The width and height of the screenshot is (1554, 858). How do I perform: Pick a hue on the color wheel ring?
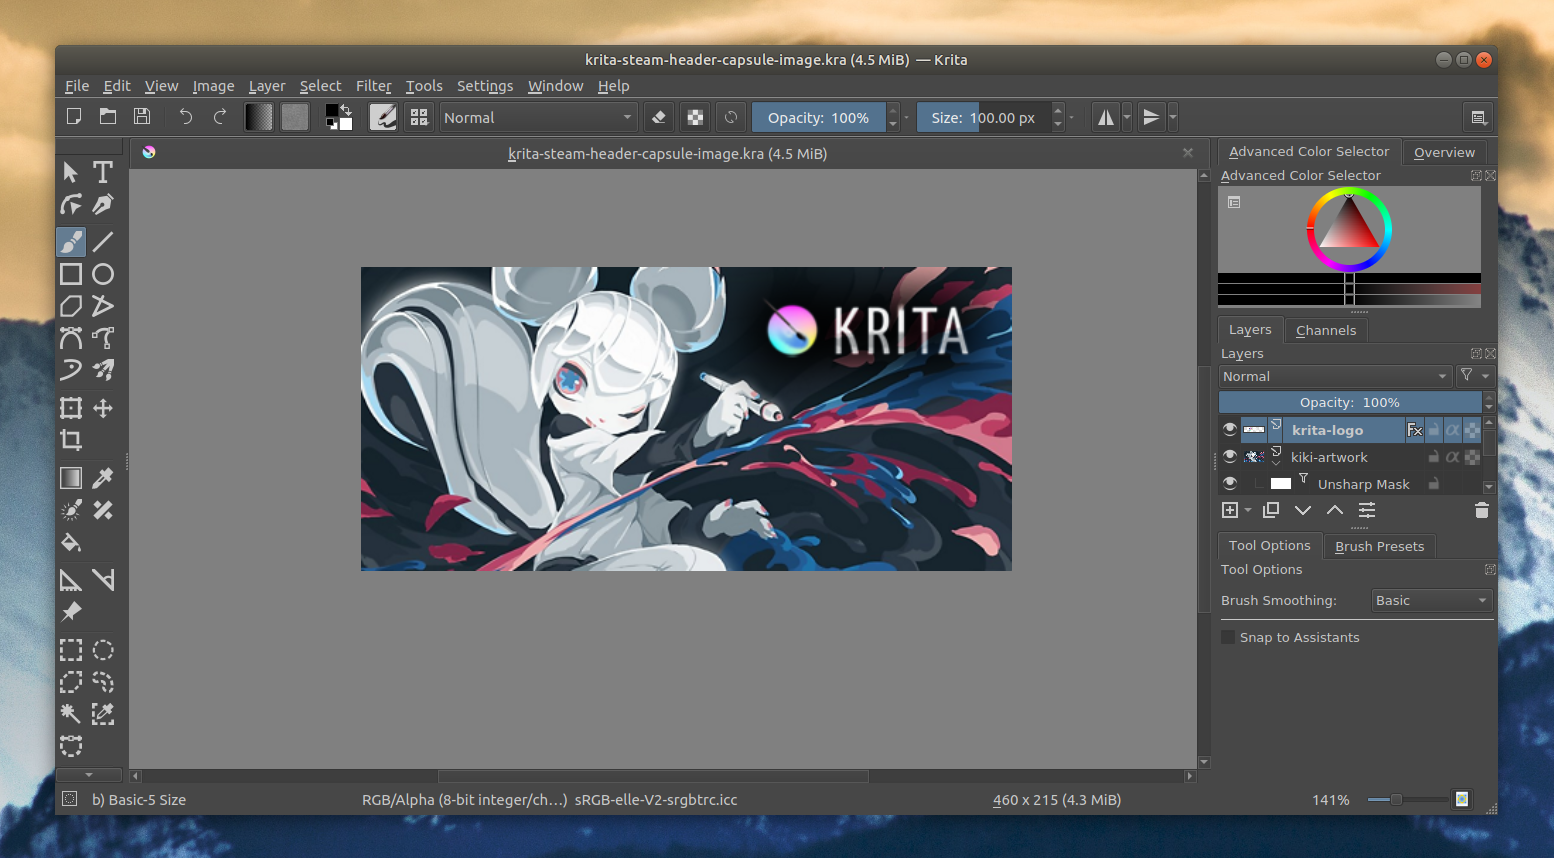pos(1389,229)
